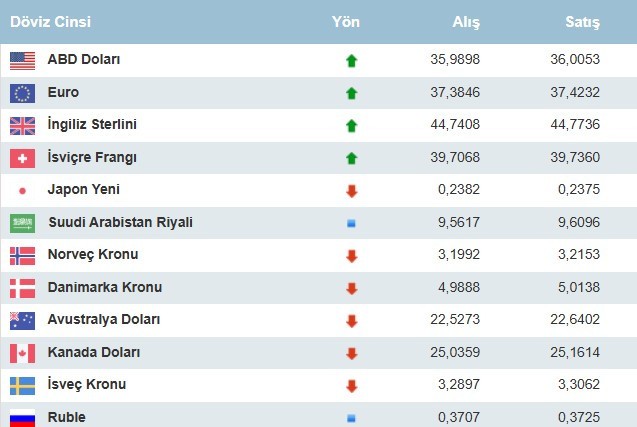Select the İngiliz Sterlini currency name
The image size is (637, 427).
92,124
